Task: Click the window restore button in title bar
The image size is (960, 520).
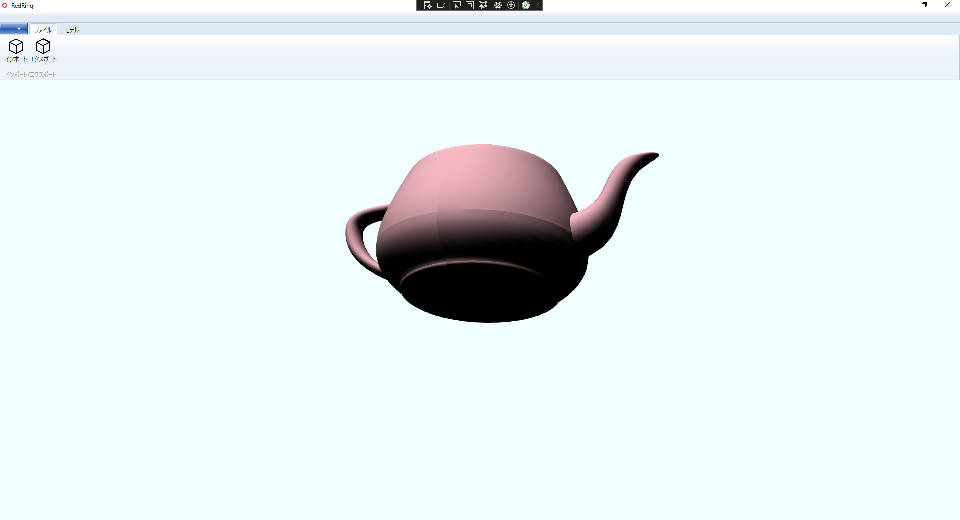Action: pyautogui.click(x=924, y=4)
